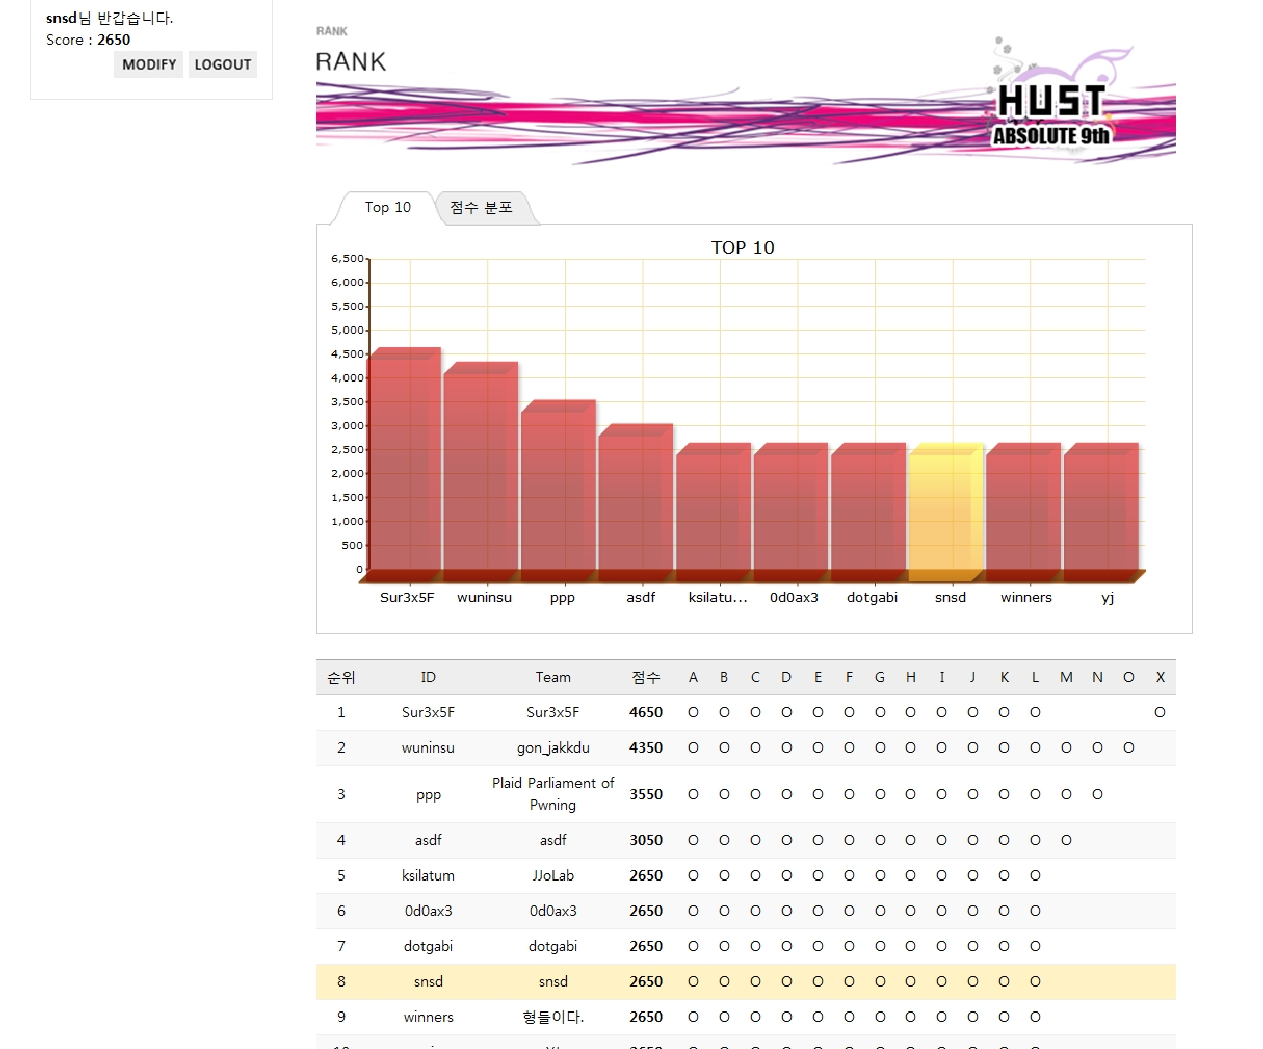
Task: Click the ppp bar in chart
Action: [x=557, y=491]
